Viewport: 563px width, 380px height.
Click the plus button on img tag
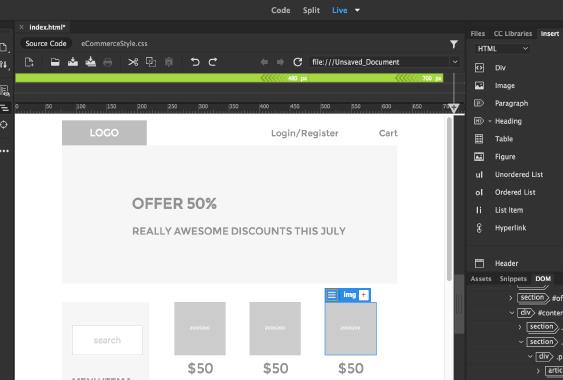pos(364,295)
